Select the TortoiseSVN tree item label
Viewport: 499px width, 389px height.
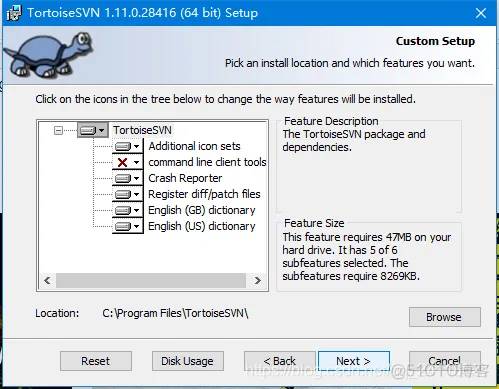(142, 130)
